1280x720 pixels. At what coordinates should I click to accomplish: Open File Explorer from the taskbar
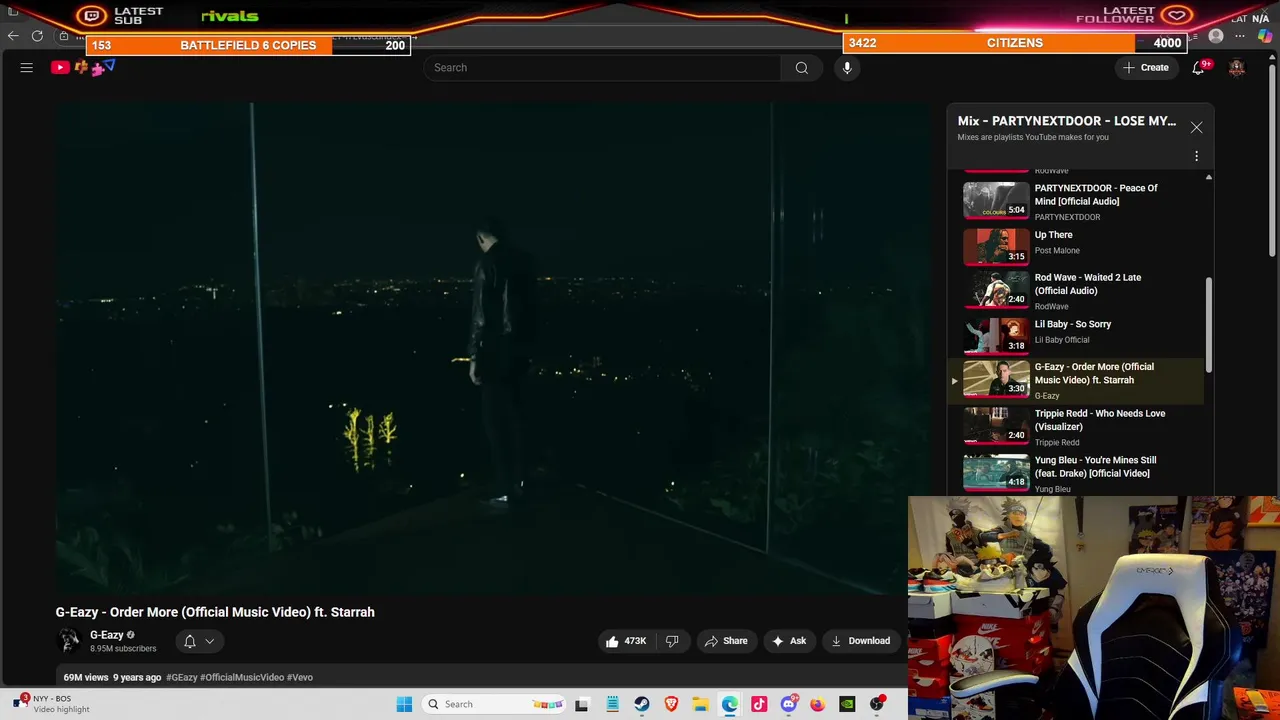click(x=700, y=704)
